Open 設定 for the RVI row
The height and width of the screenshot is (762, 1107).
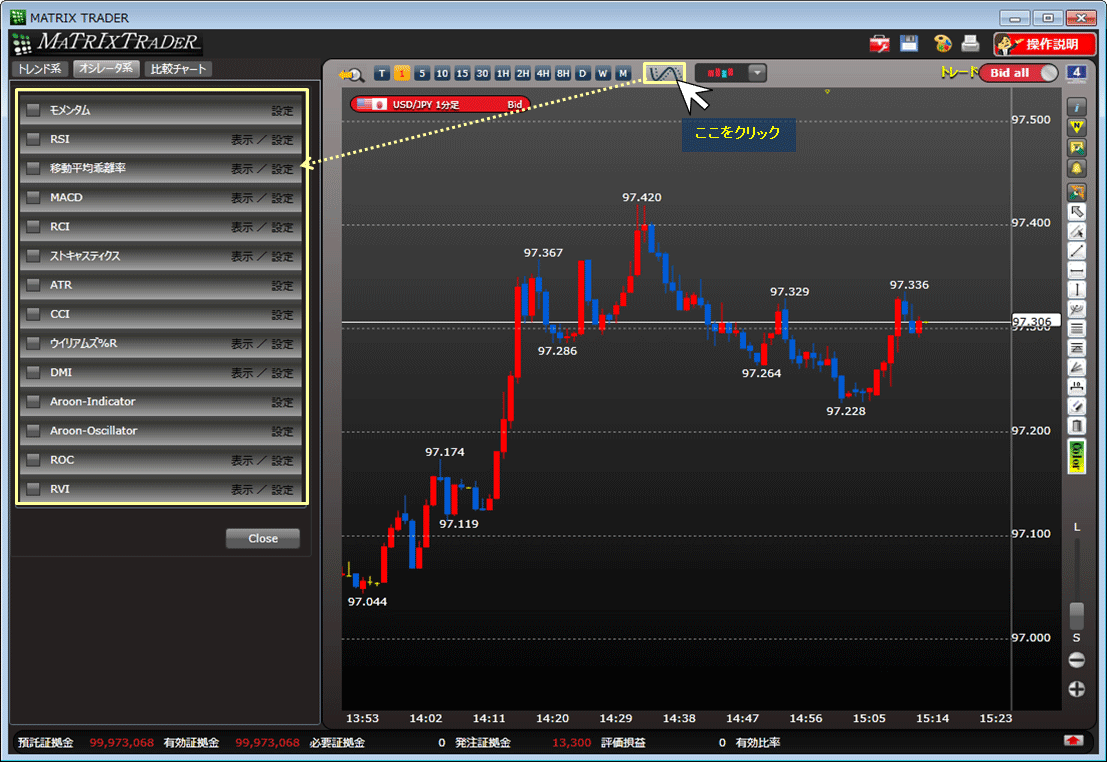282,489
